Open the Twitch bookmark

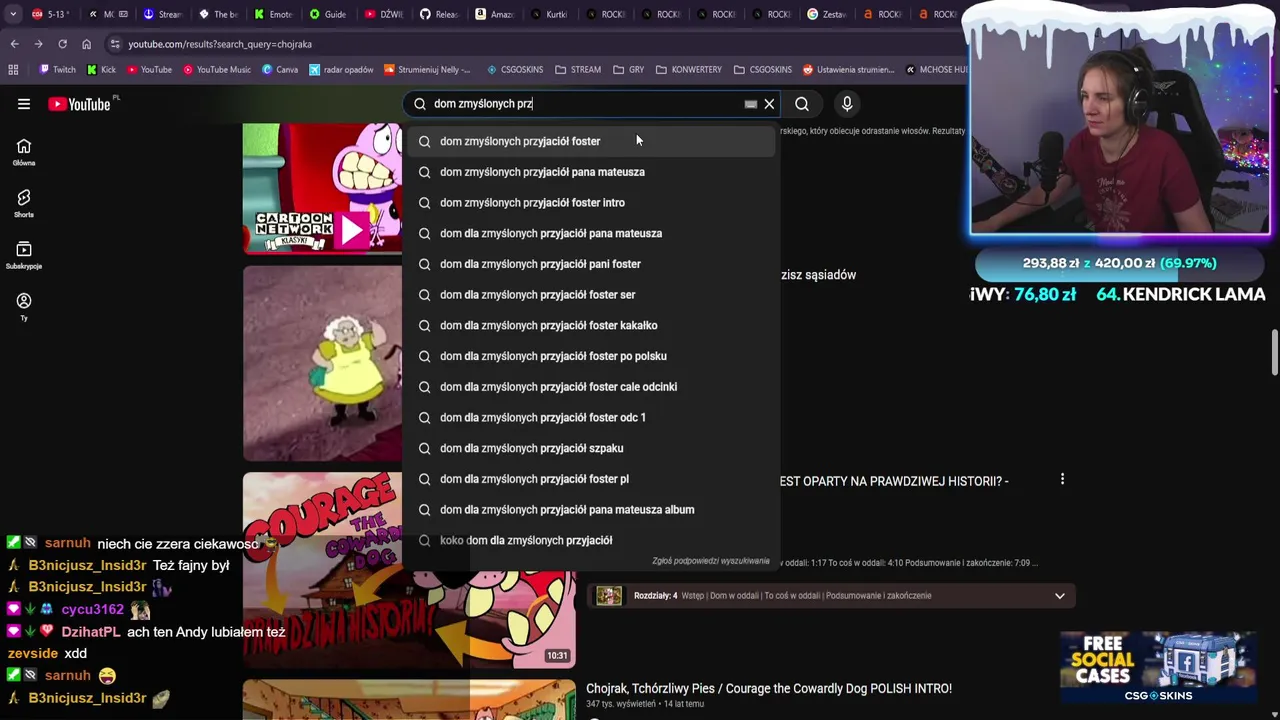point(57,70)
